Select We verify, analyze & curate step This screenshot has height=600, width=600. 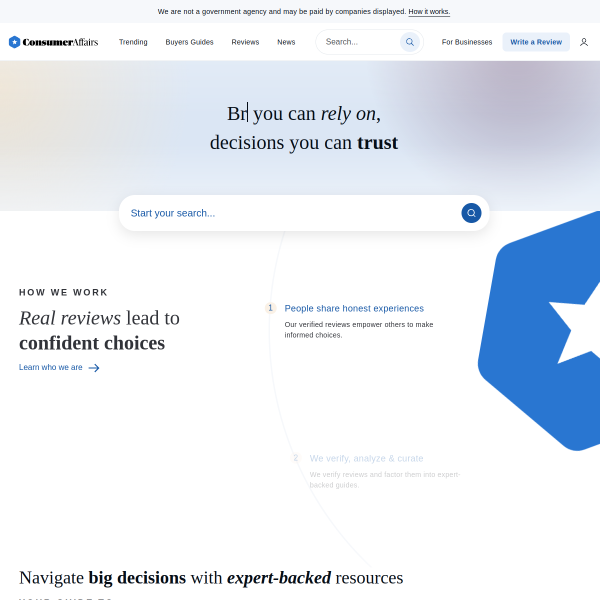pyautogui.click(x=366, y=458)
